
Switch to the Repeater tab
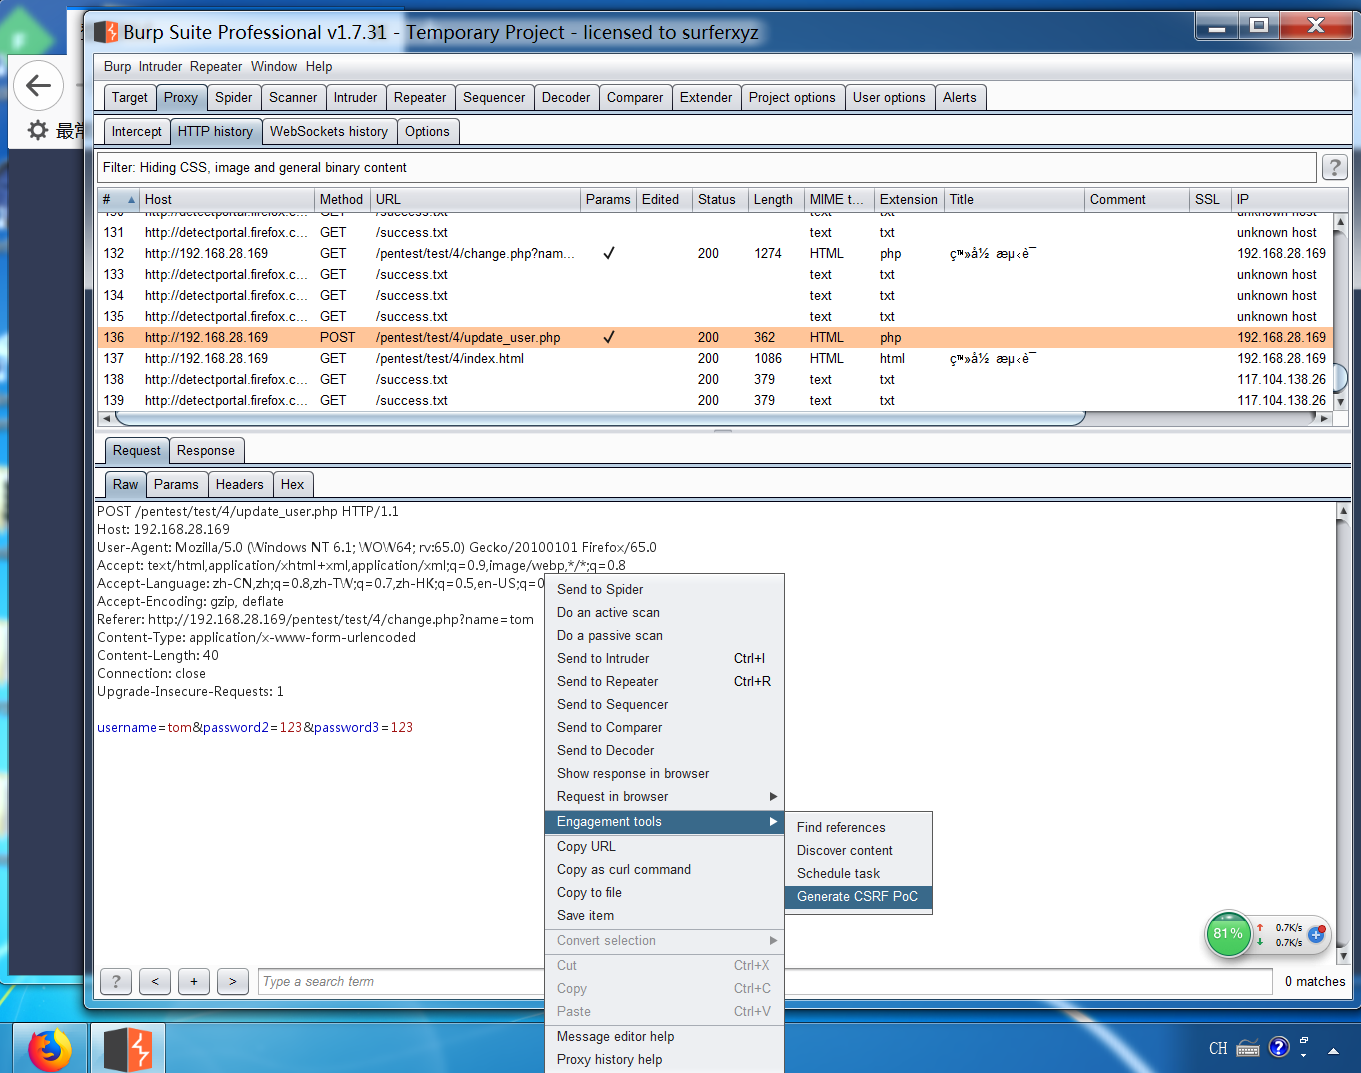pos(420,97)
